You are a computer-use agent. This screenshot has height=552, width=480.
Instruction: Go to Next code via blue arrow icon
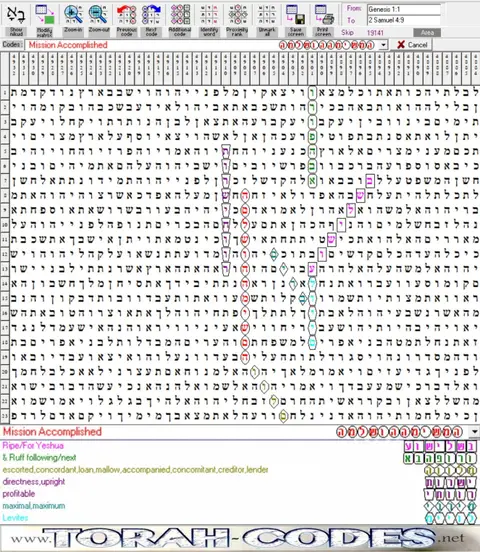tap(151, 14)
